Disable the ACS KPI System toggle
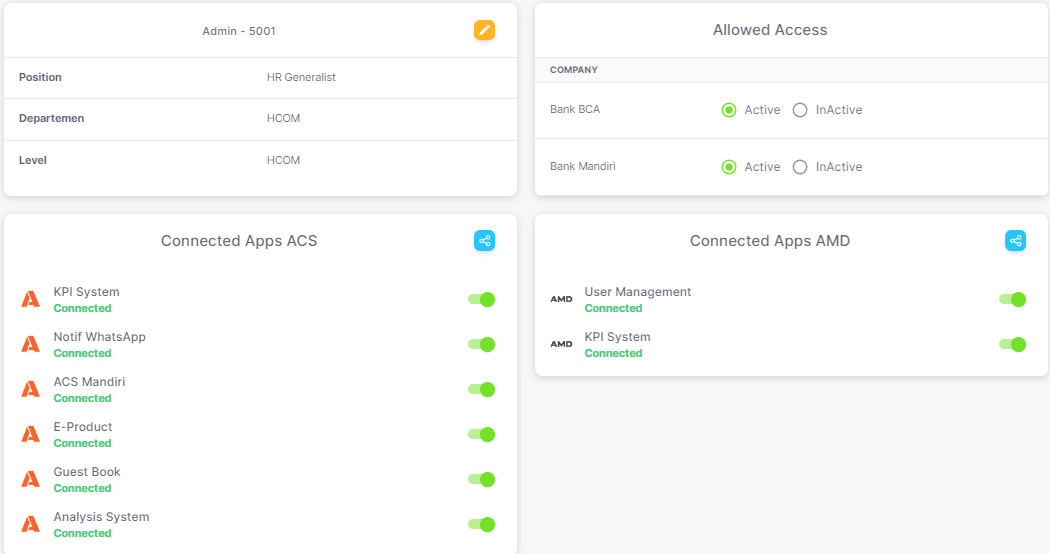The image size is (1050, 554). pos(482,299)
